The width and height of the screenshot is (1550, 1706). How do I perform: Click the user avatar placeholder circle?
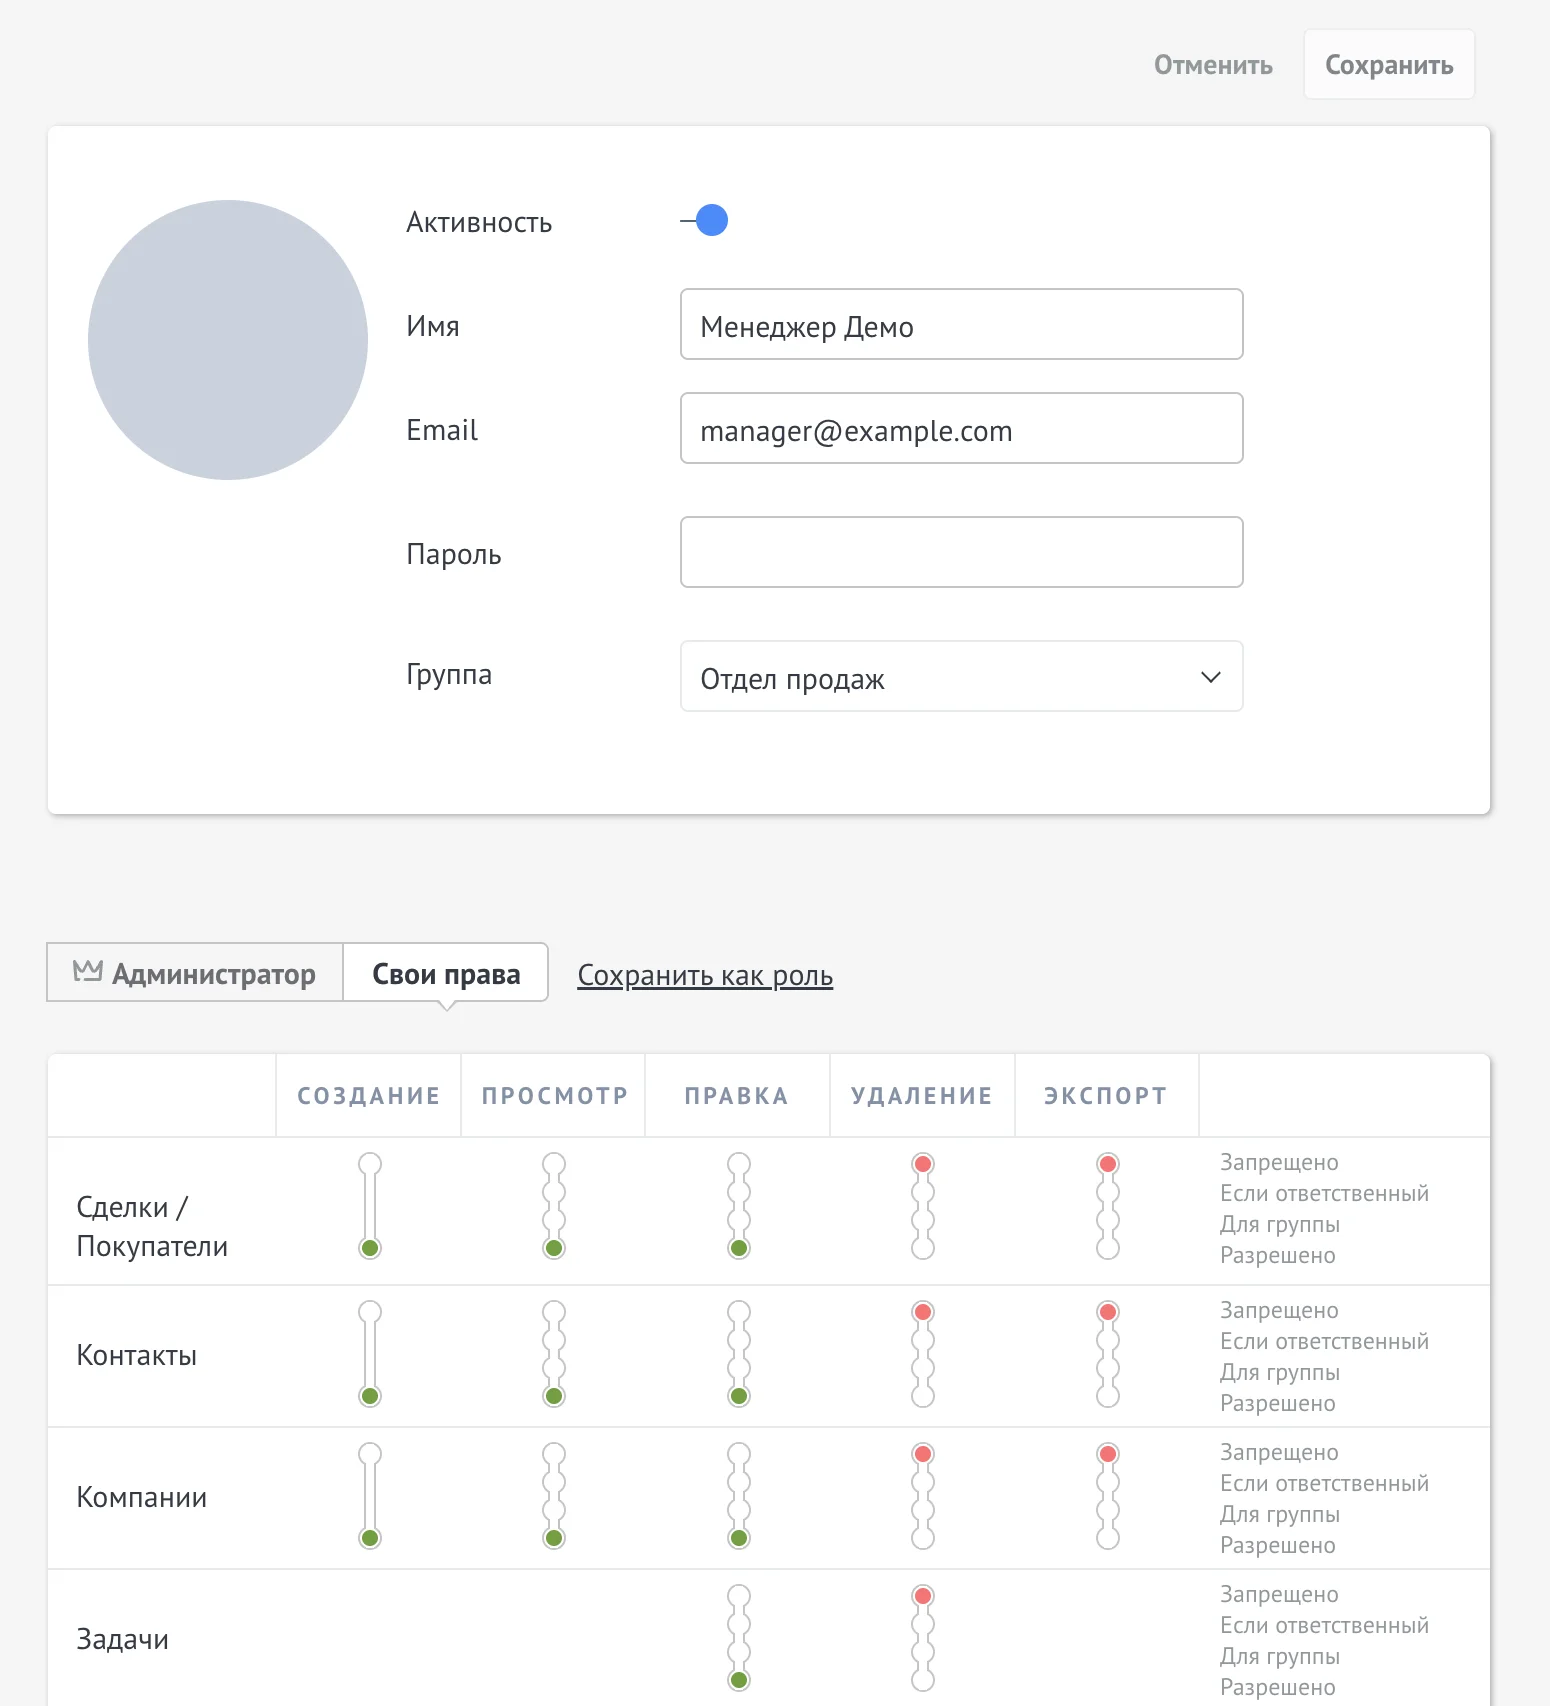pos(228,340)
